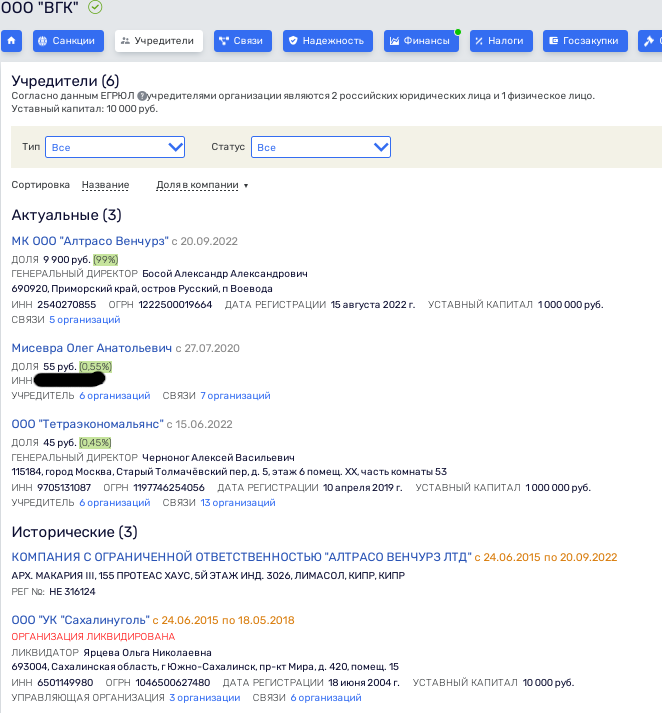Open the 5 организаций connections link
Image resolution: width=662 pixels, height=713 pixels.
[85, 320]
